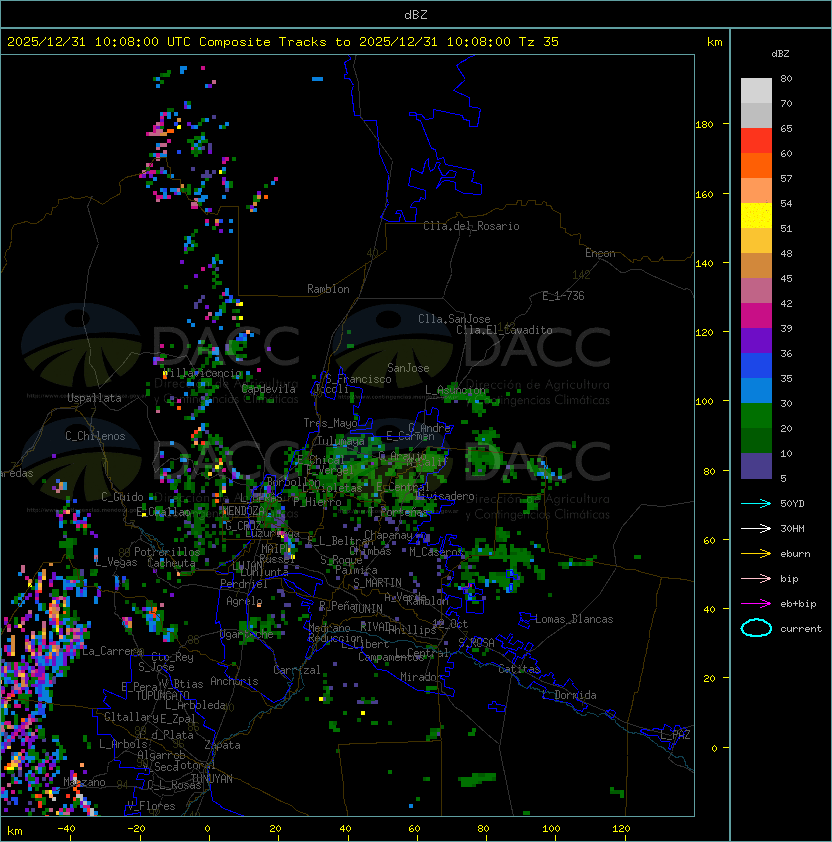Click the -40 km horizontal axis tick
The image size is (832, 842).
[66, 829]
